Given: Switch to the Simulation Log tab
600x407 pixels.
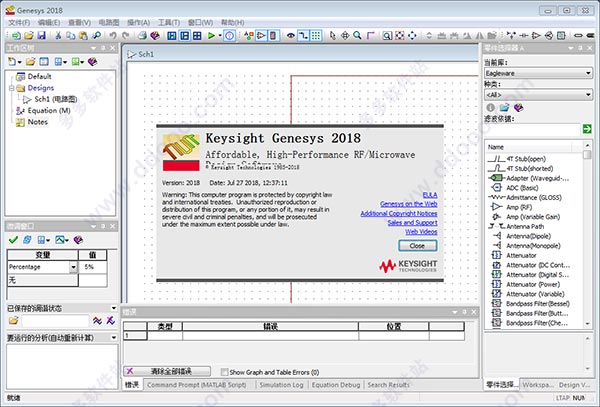Looking at the screenshot, I should (281, 385).
